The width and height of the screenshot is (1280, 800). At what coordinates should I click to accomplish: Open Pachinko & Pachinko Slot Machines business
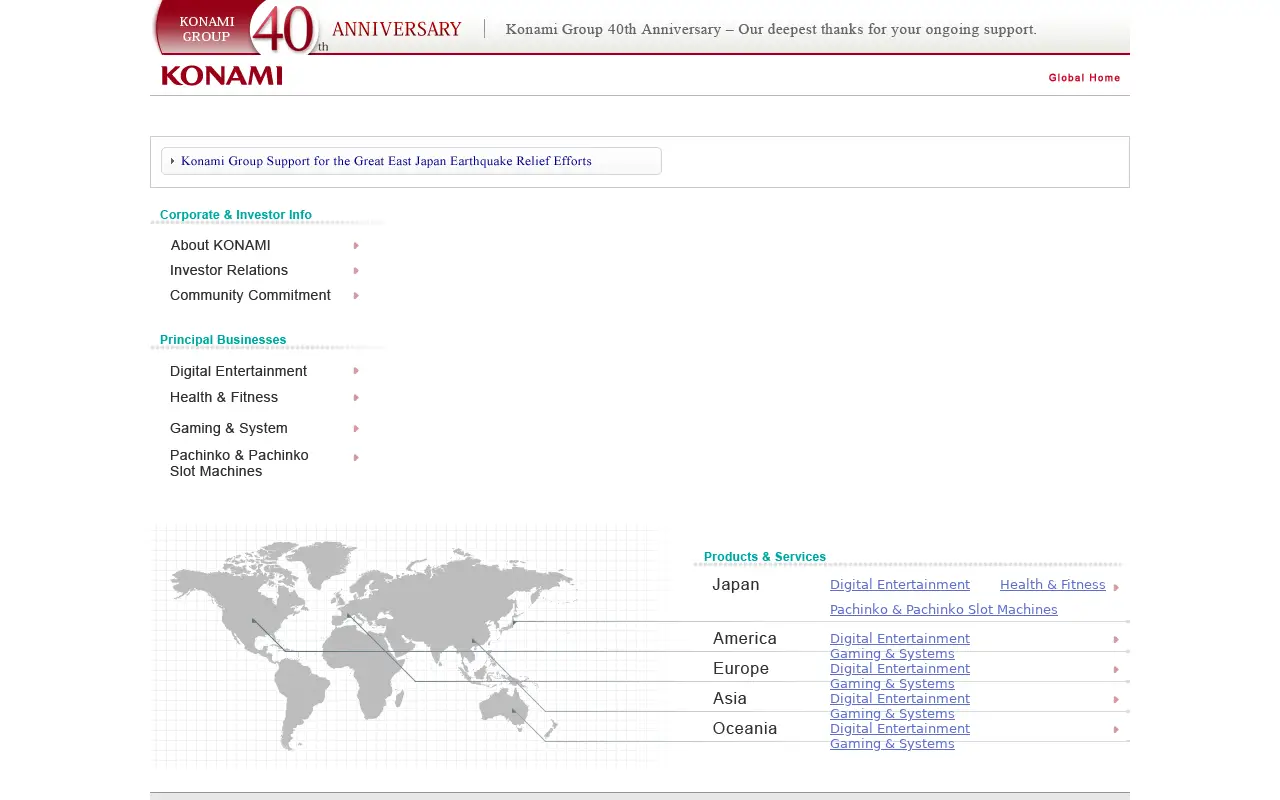(239, 463)
